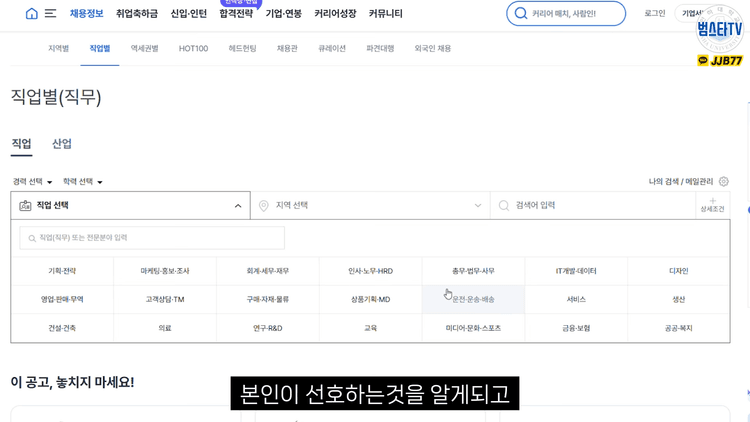Switch to the 산업 tab
Screen dimensions: 750x422
[x=62, y=144]
